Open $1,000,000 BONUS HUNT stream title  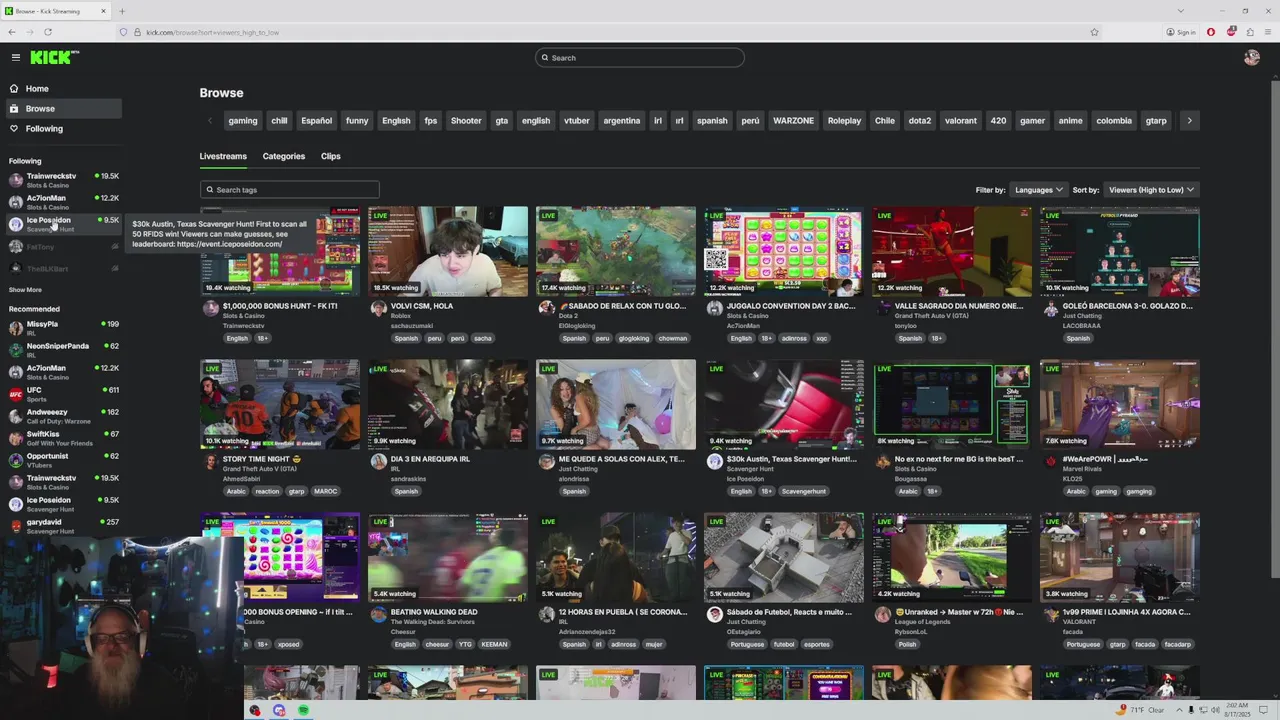tap(280, 306)
